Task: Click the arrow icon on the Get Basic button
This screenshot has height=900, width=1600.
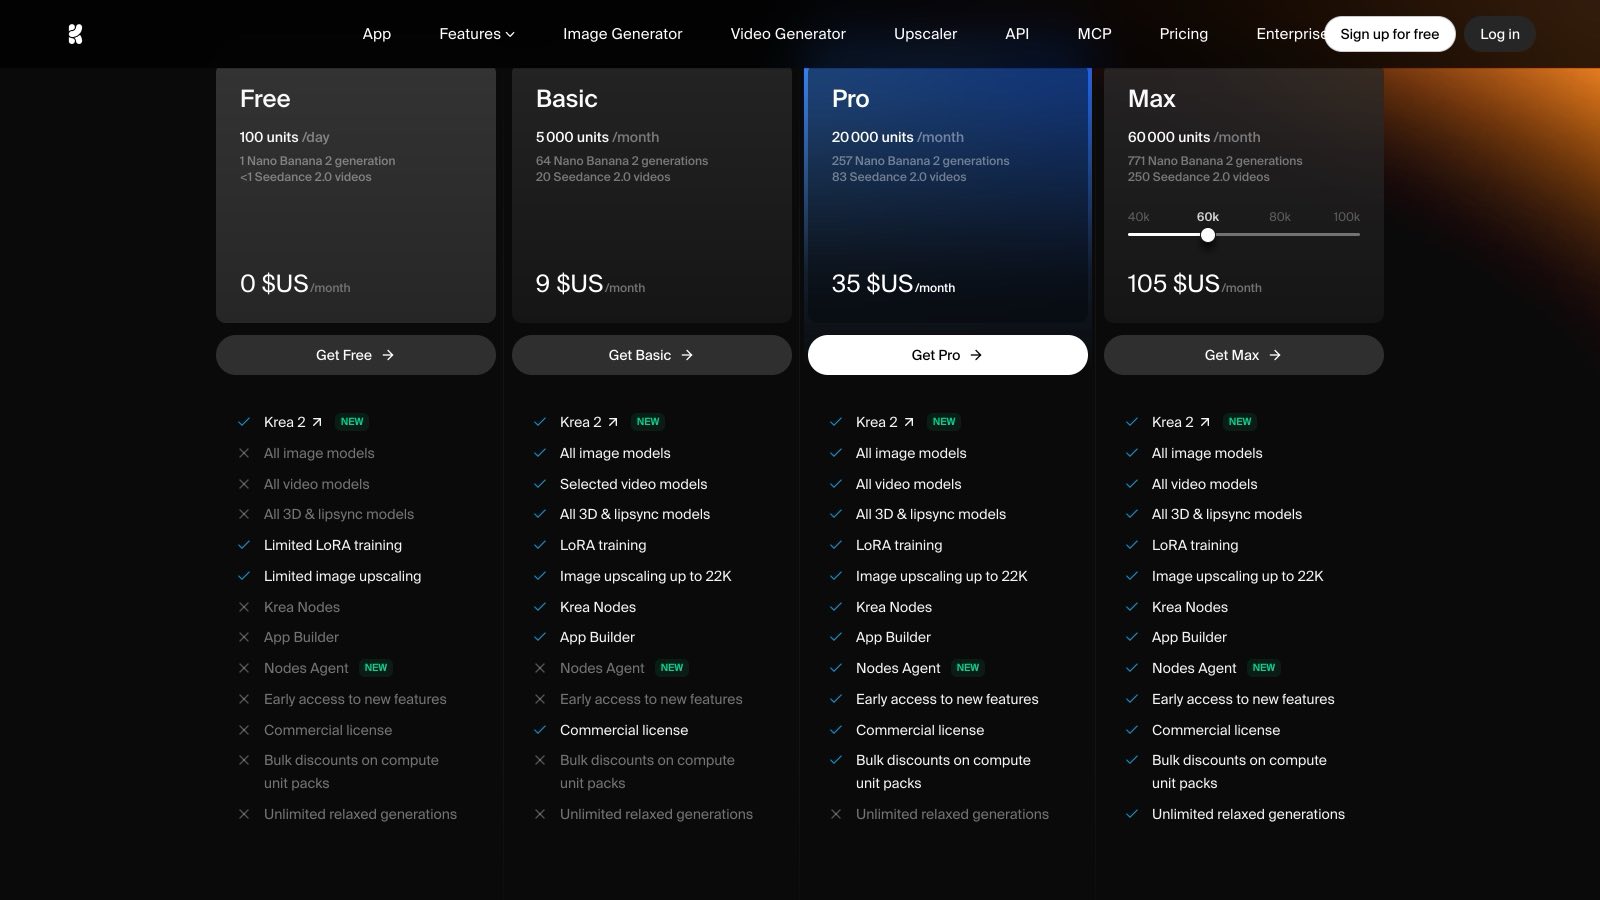Action: [x=687, y=355]
